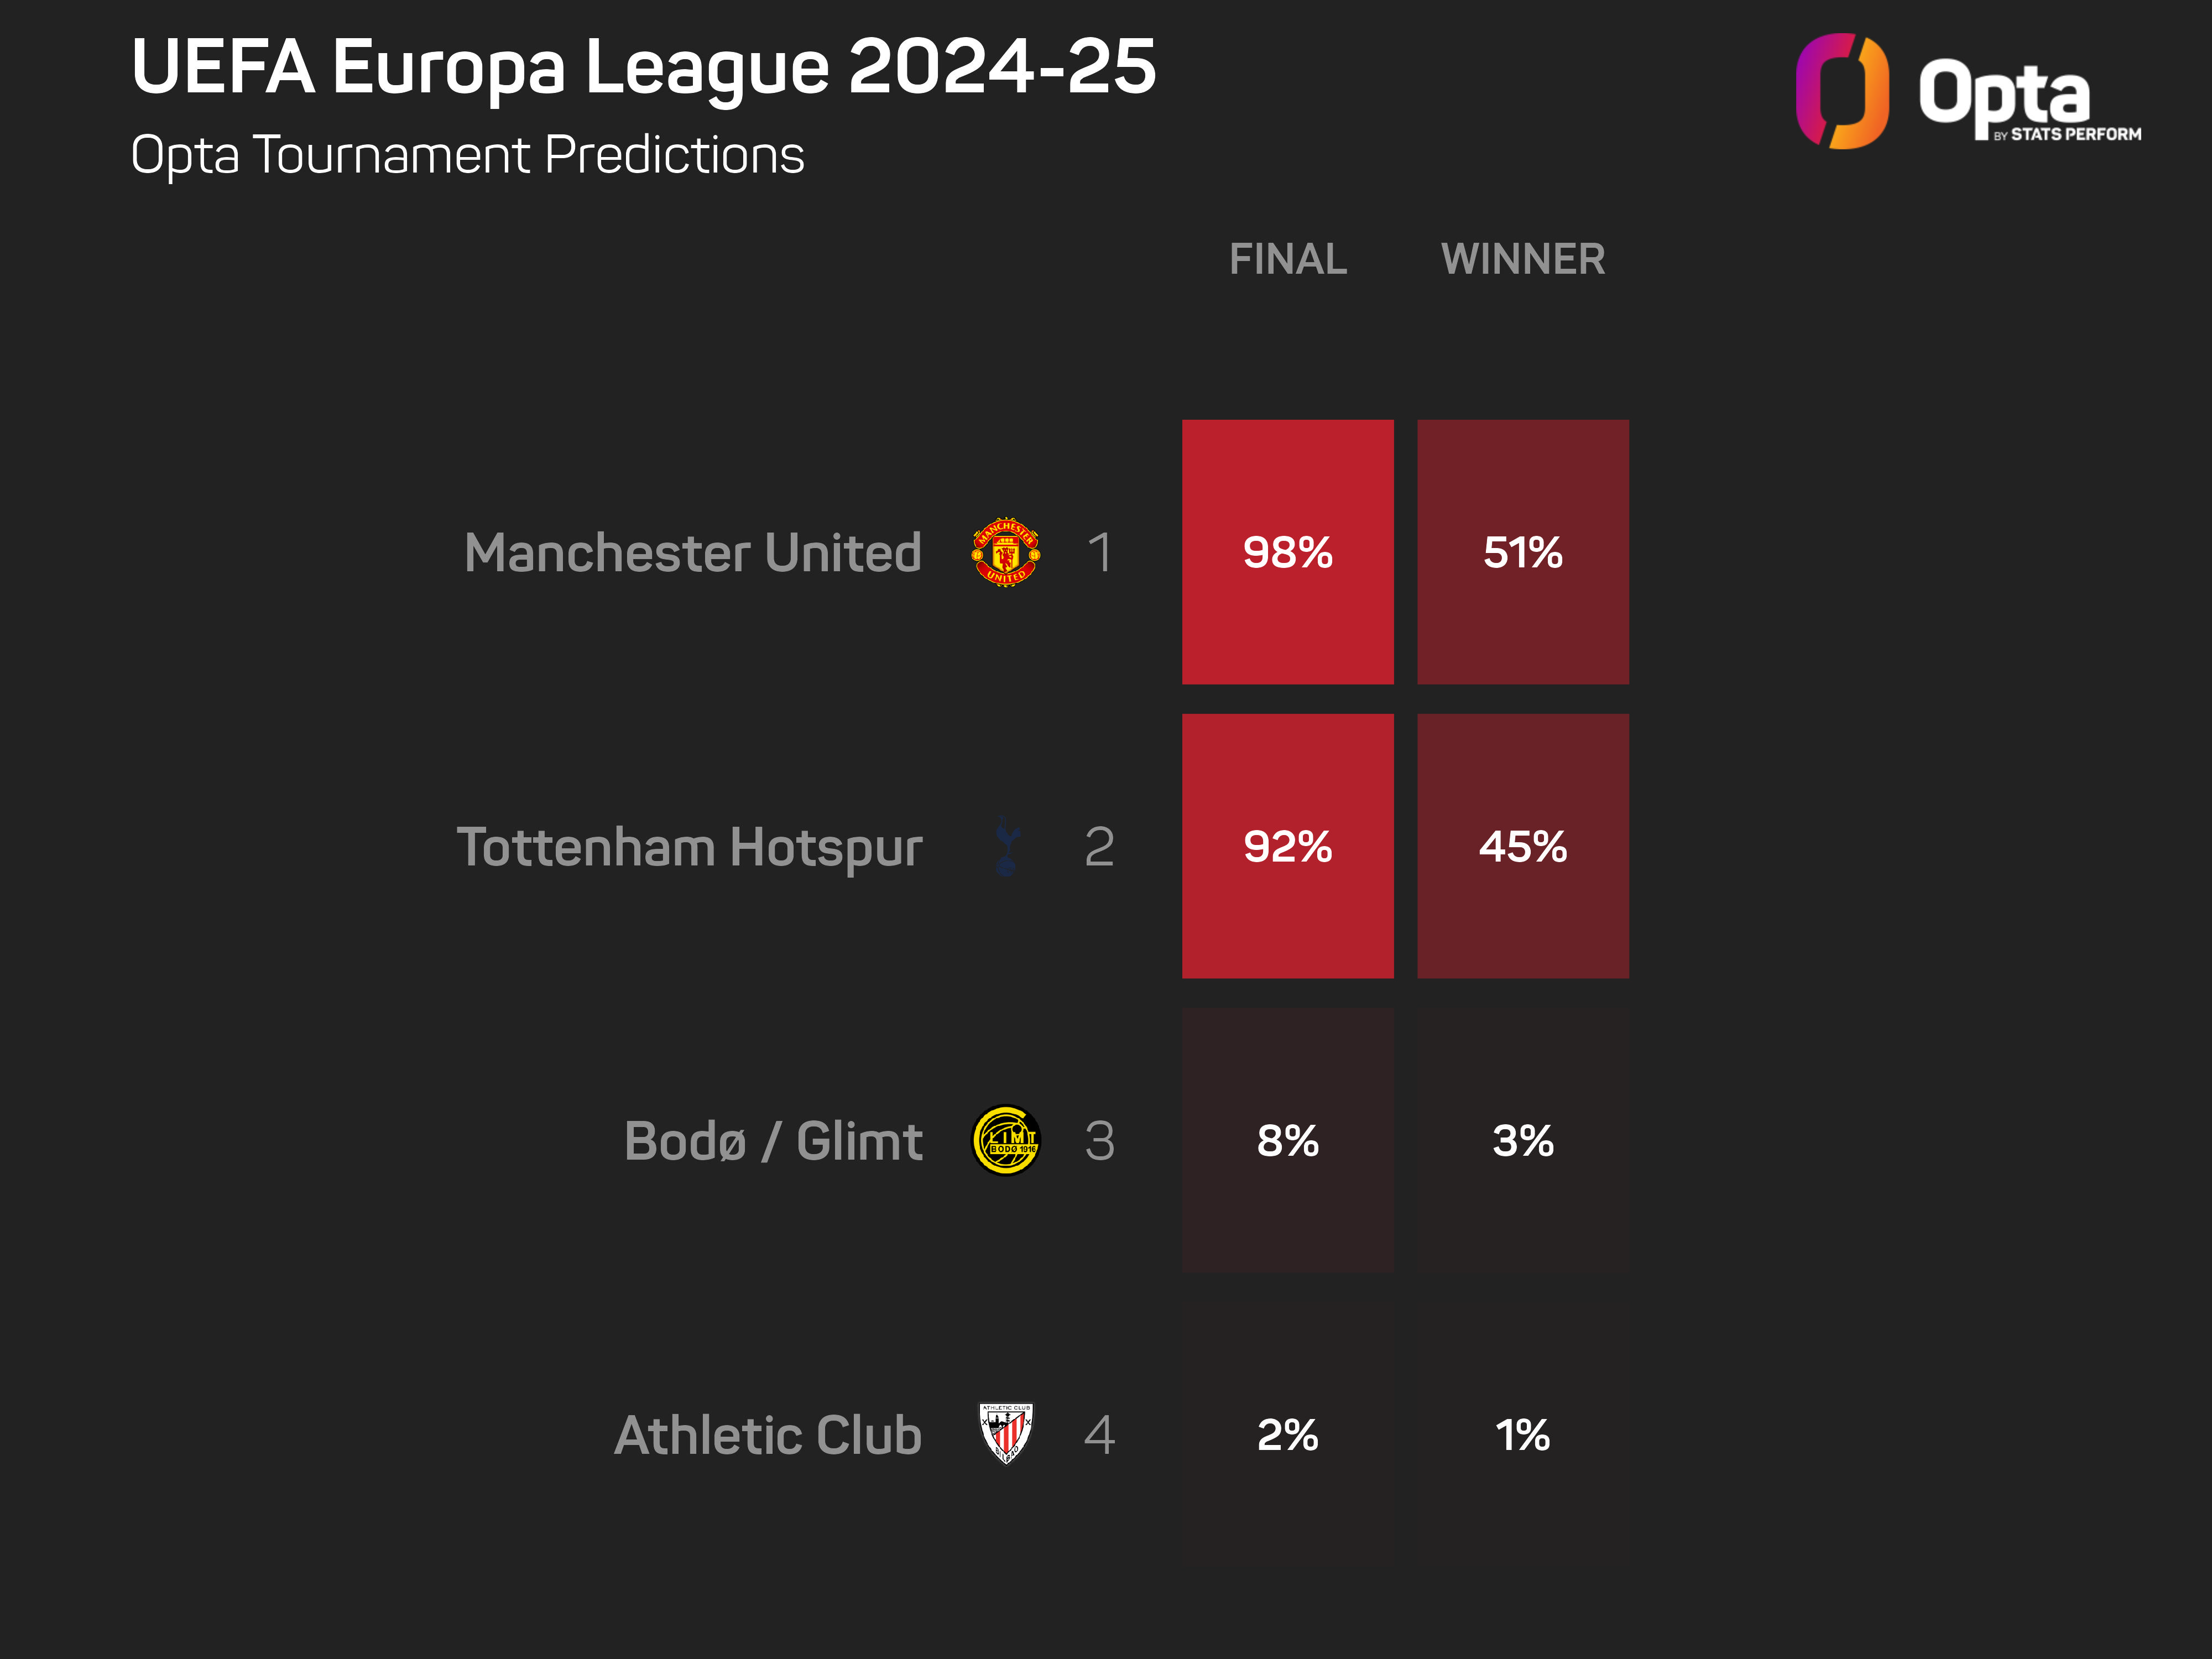The width and height of the screenshot is (2212, 1659).
Task: Click the Opta gradient logo mark
Action: [x=1842, y=91]
